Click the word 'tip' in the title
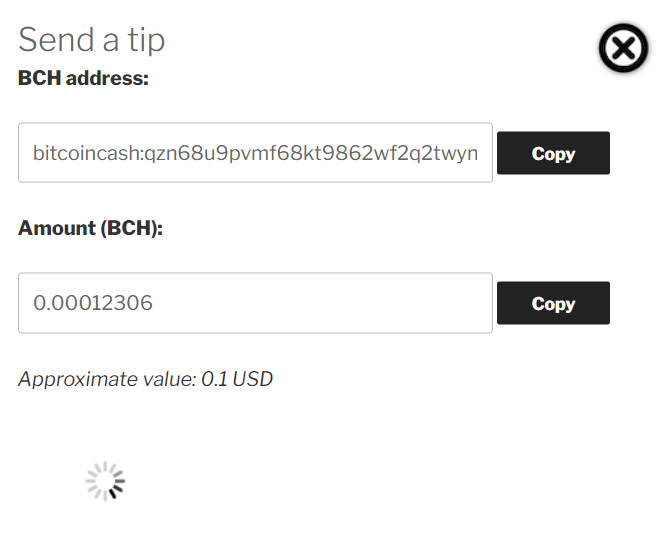Viewport: 659px width, 556px height. [146, 41]
